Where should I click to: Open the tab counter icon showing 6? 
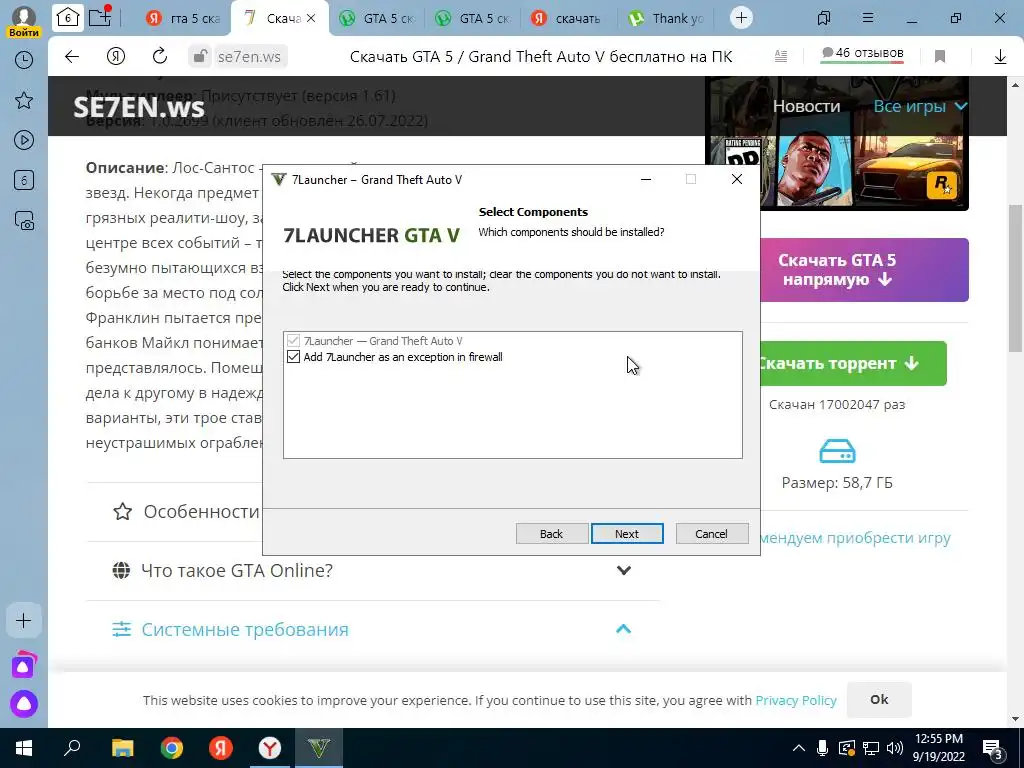tap(68, 18)
